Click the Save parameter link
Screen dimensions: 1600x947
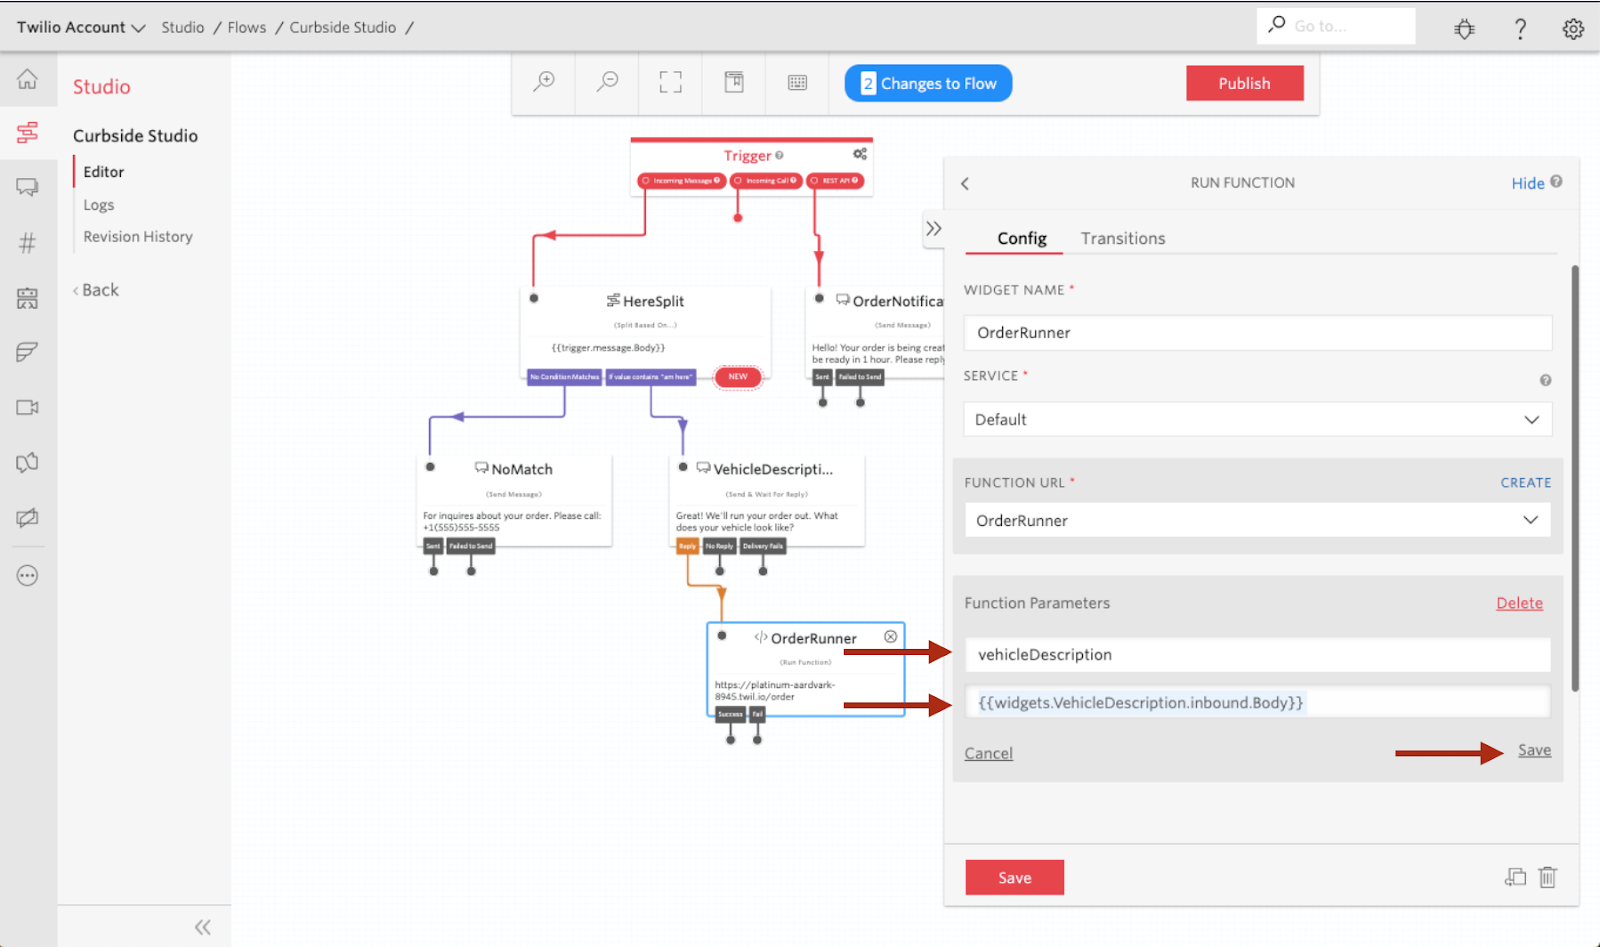pyautogui.click(x=1534, y=750)
